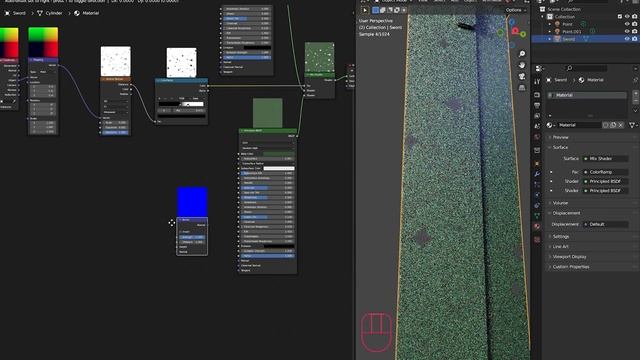This screenshot has width=640, height=360.
Task: Click the Base Color green swatch
Action: [279, 154]
